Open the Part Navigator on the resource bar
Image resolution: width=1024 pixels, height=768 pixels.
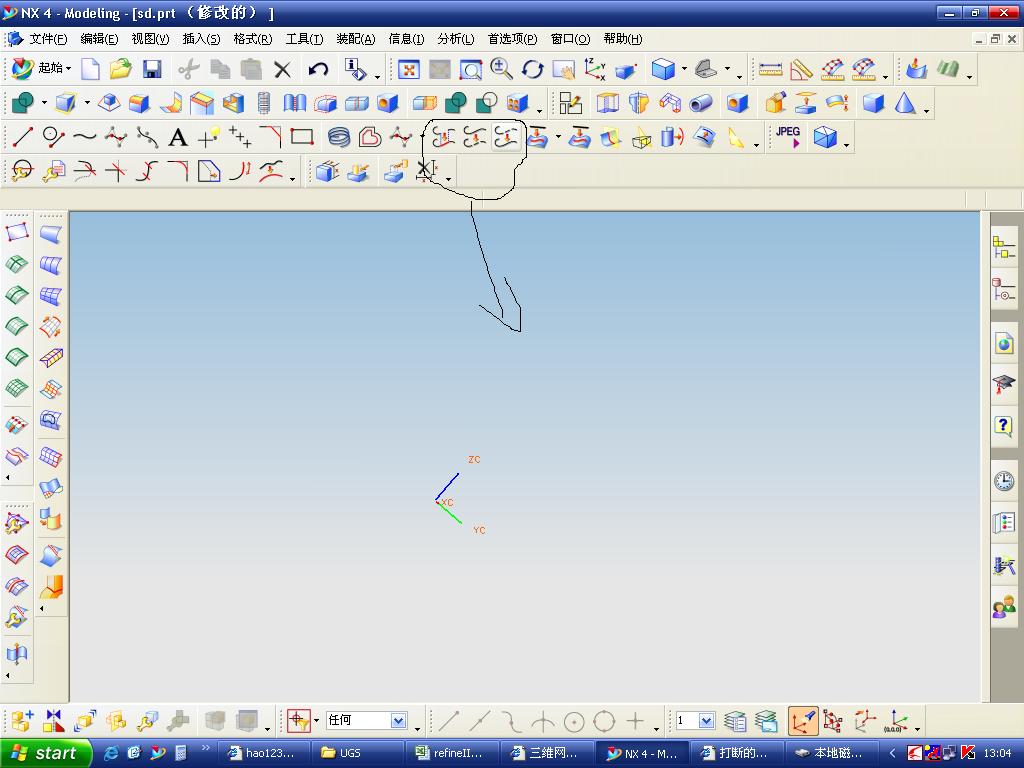(x=1004, y=289)
